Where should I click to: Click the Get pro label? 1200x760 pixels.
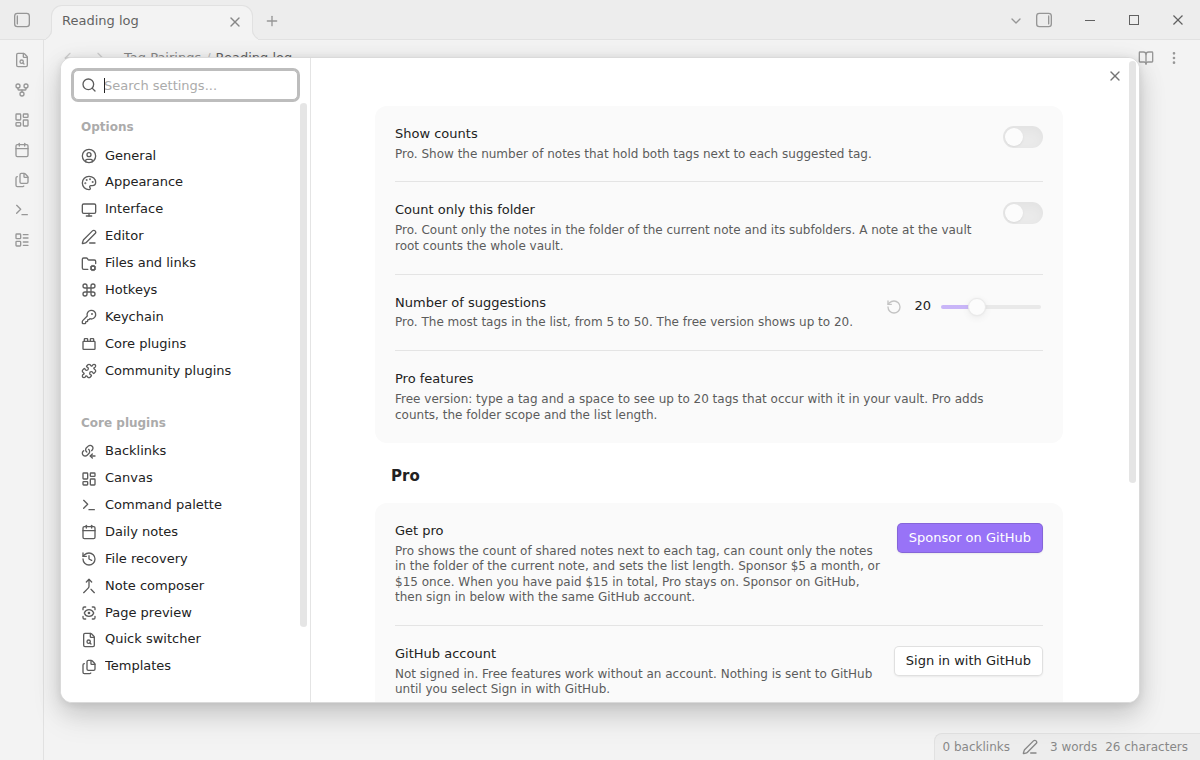[x=419, y=531]
